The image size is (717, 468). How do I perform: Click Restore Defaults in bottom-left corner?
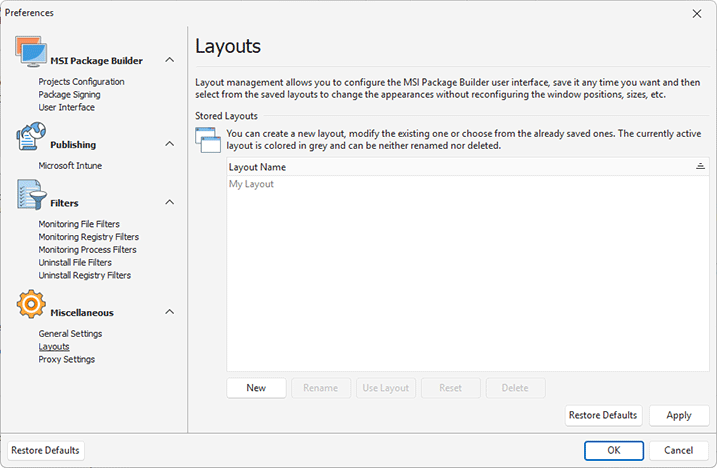coord(46,451)
